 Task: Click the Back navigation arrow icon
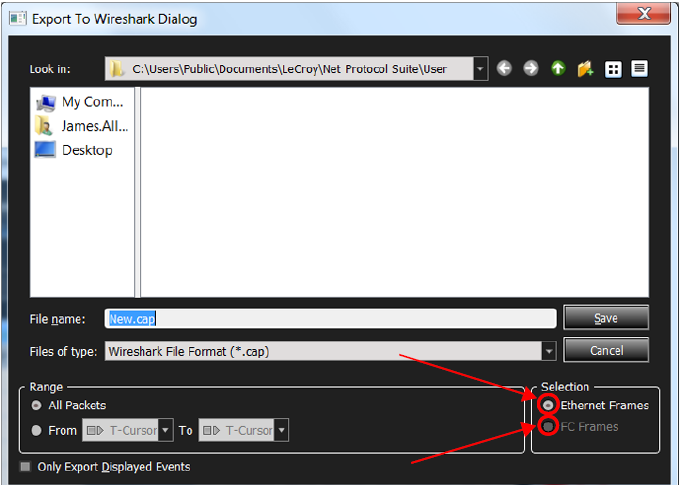504,68
